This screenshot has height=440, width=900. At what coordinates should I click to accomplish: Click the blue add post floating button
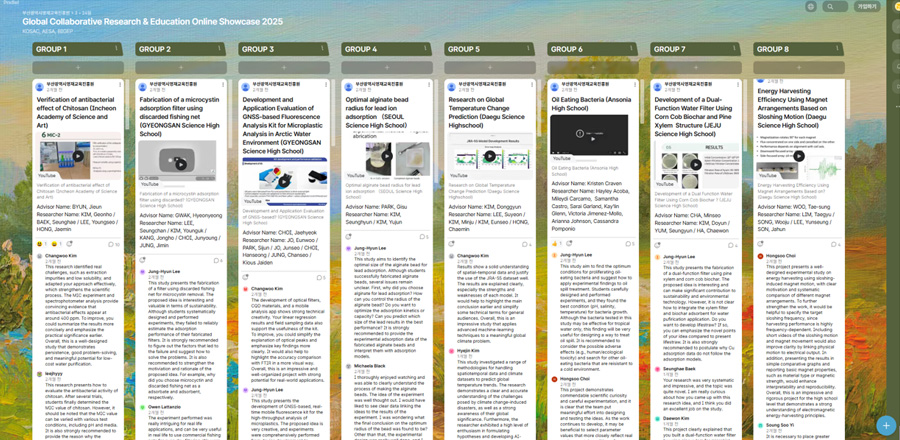pyautogui.click(x=884, y=424)
